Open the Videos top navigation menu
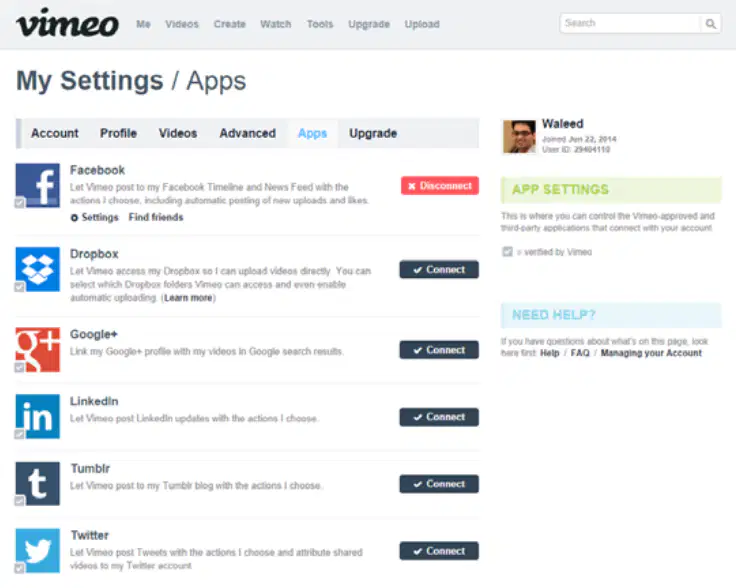 click(182, 24)
